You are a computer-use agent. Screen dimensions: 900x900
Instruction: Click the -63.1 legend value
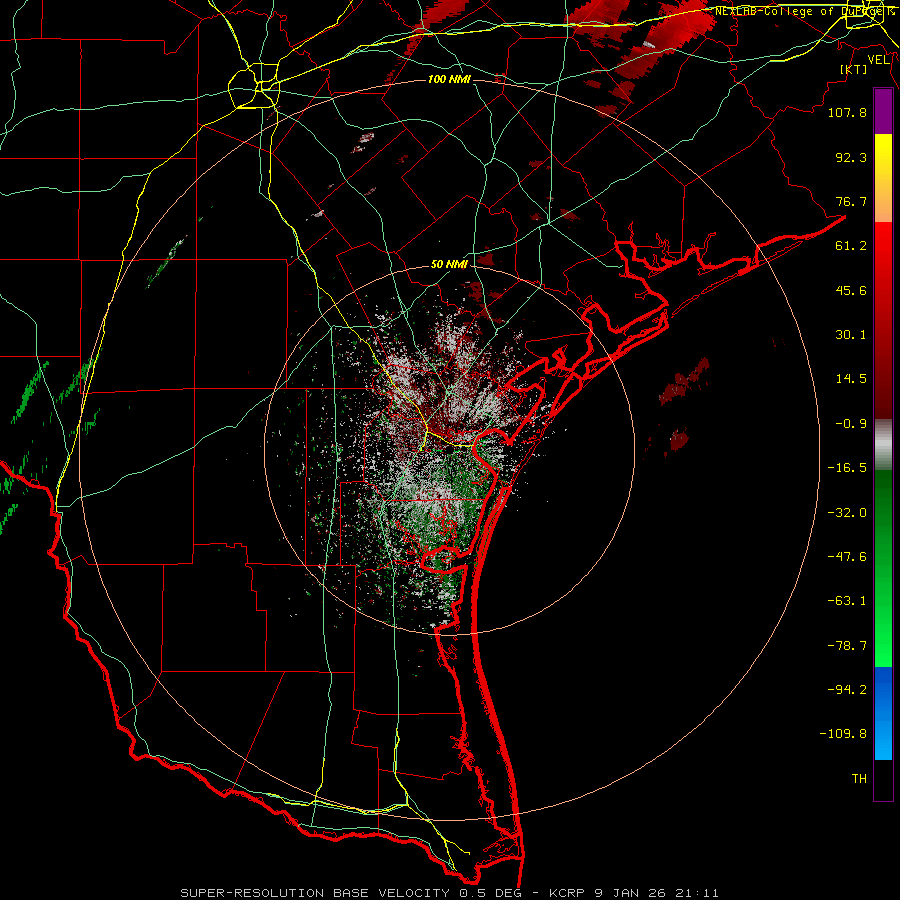point(847,601)
